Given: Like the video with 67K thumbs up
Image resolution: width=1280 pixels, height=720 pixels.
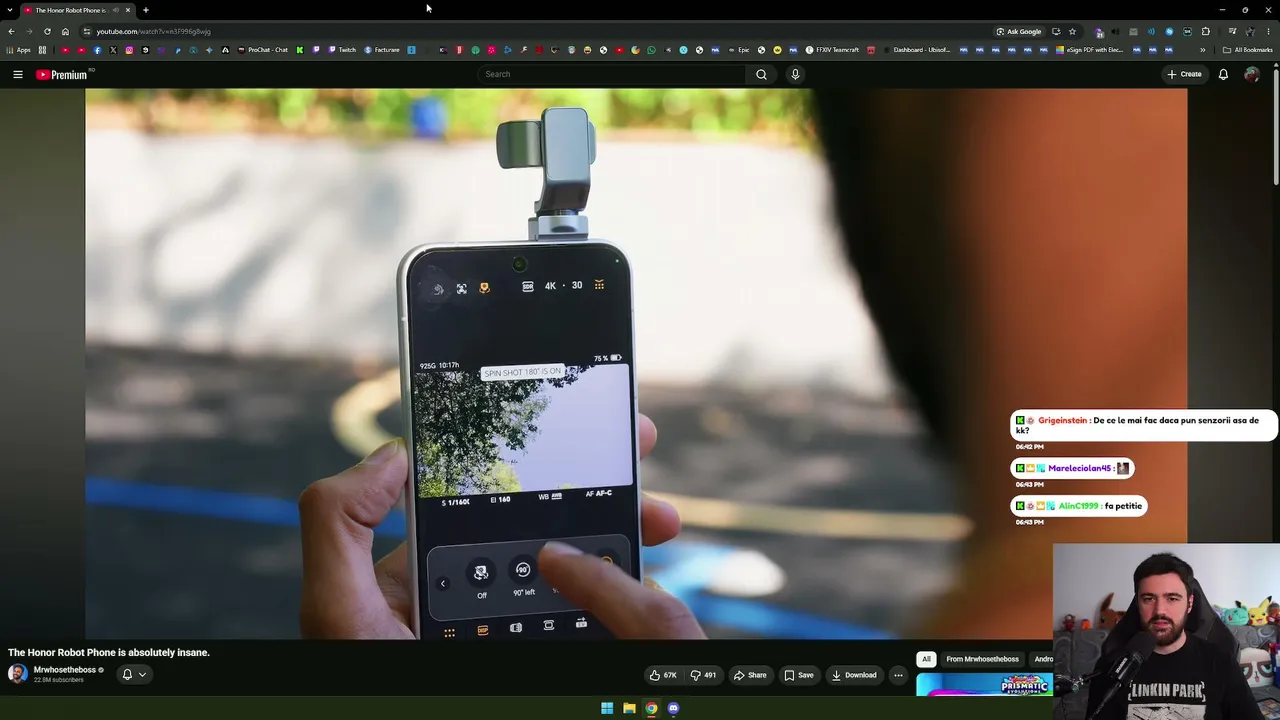Looking at the screenshot, I should 662,675.
